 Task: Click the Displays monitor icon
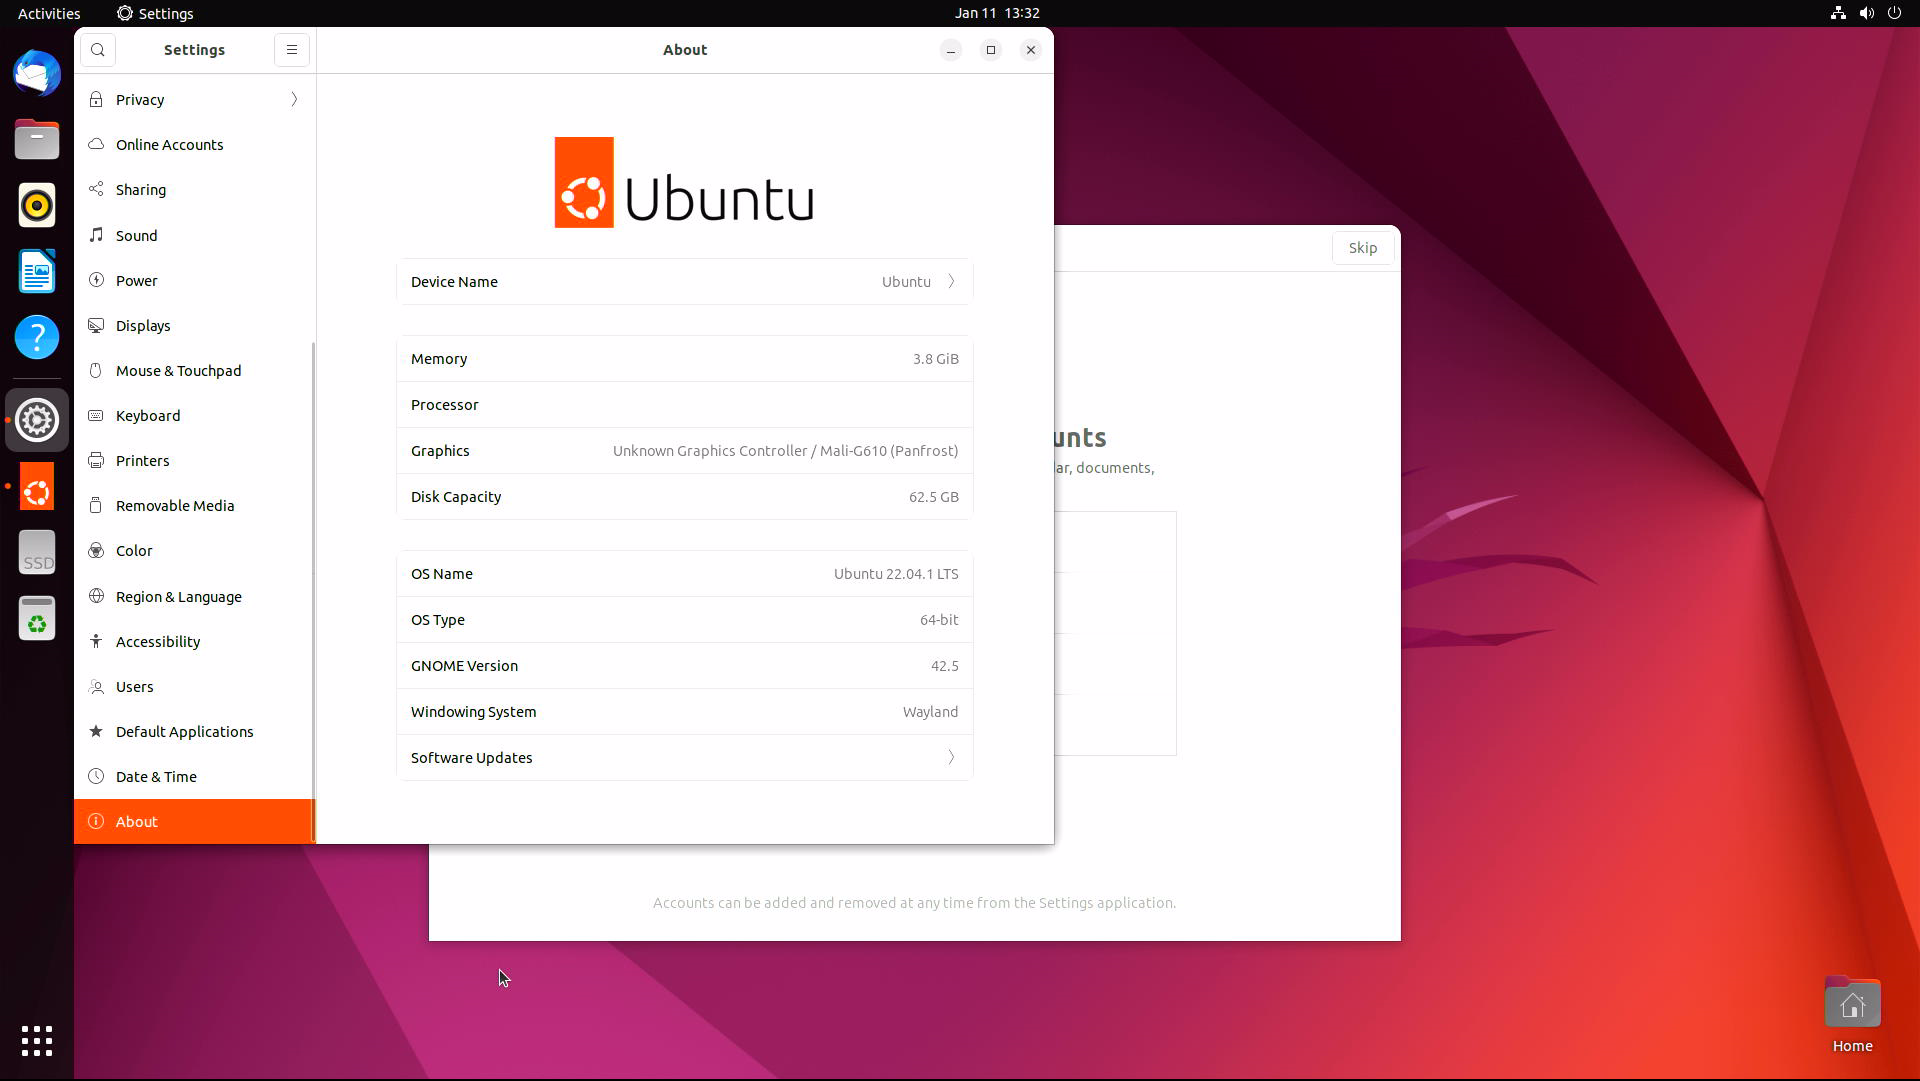(96, 325)
